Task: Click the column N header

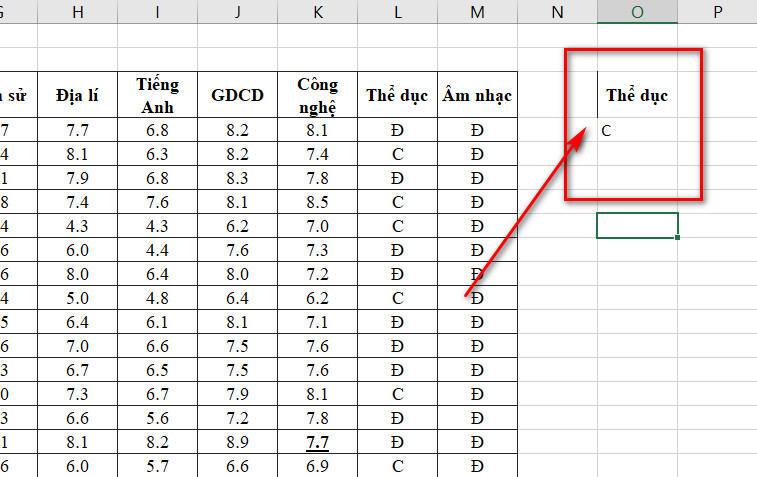Action: pyautogui.click(x=557, y=11)
